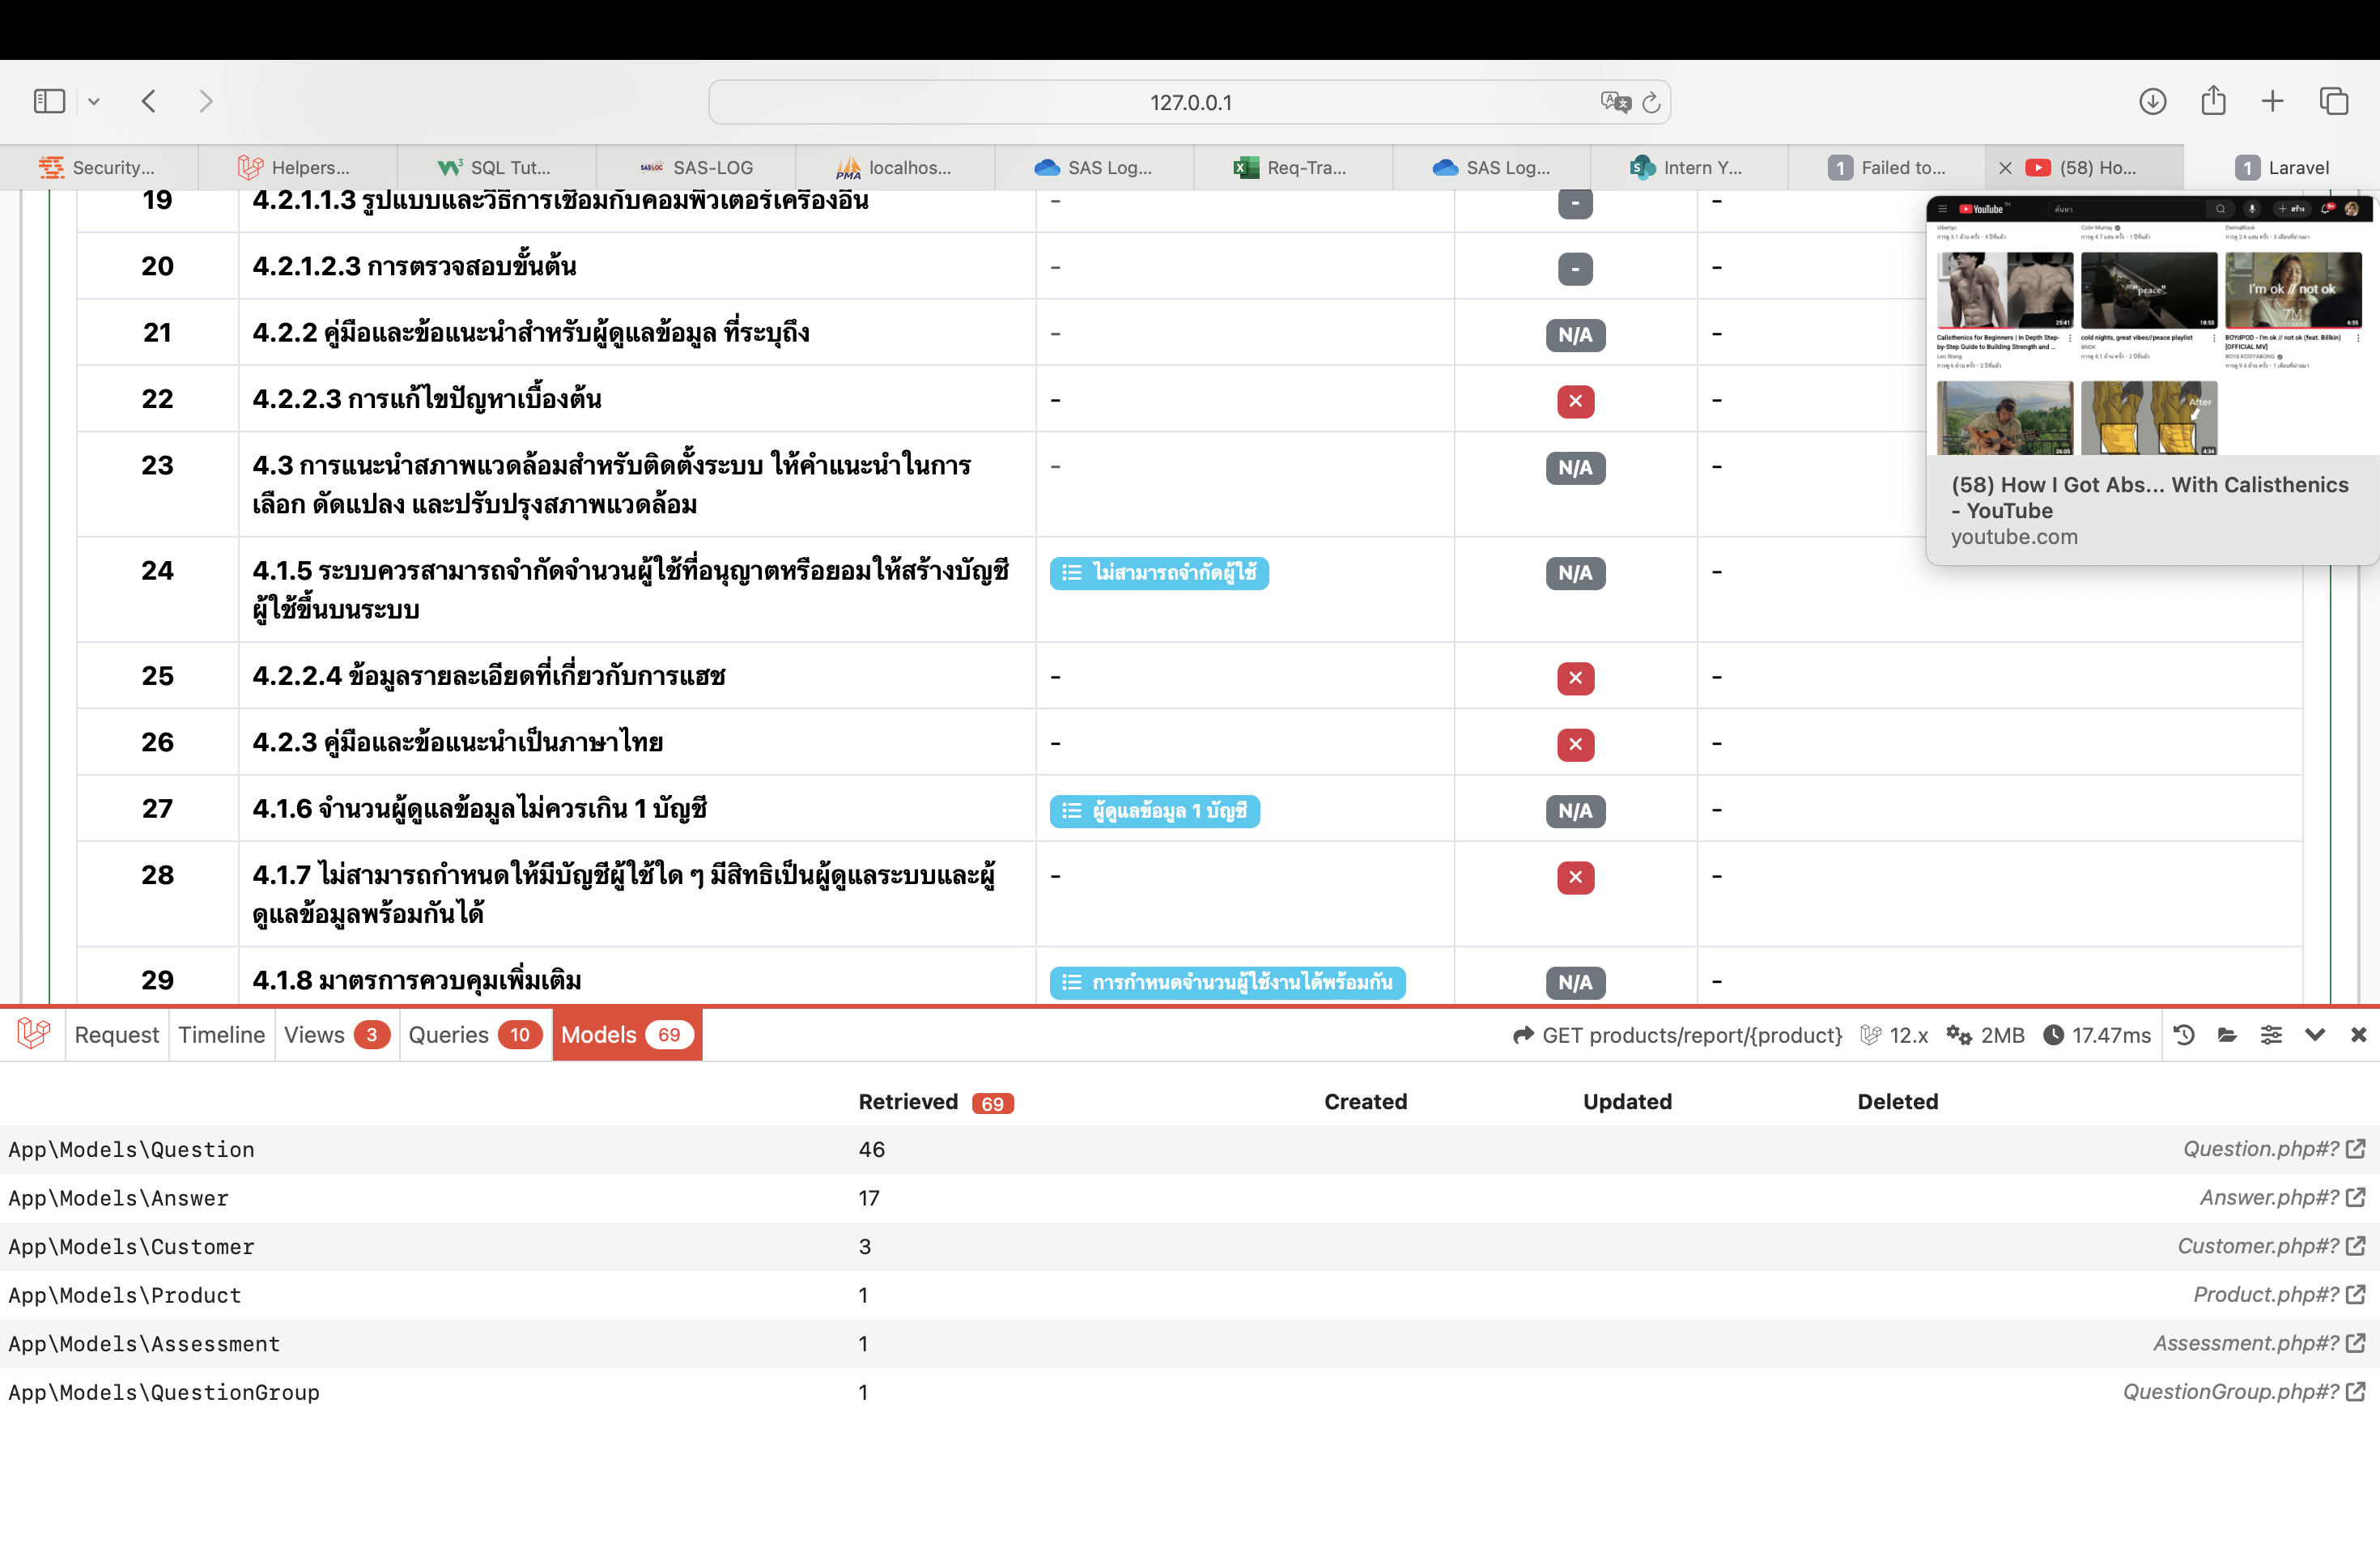Click the Safari translate page icon
The image size is (2380, 1548).
click(x=1614, y=102)
